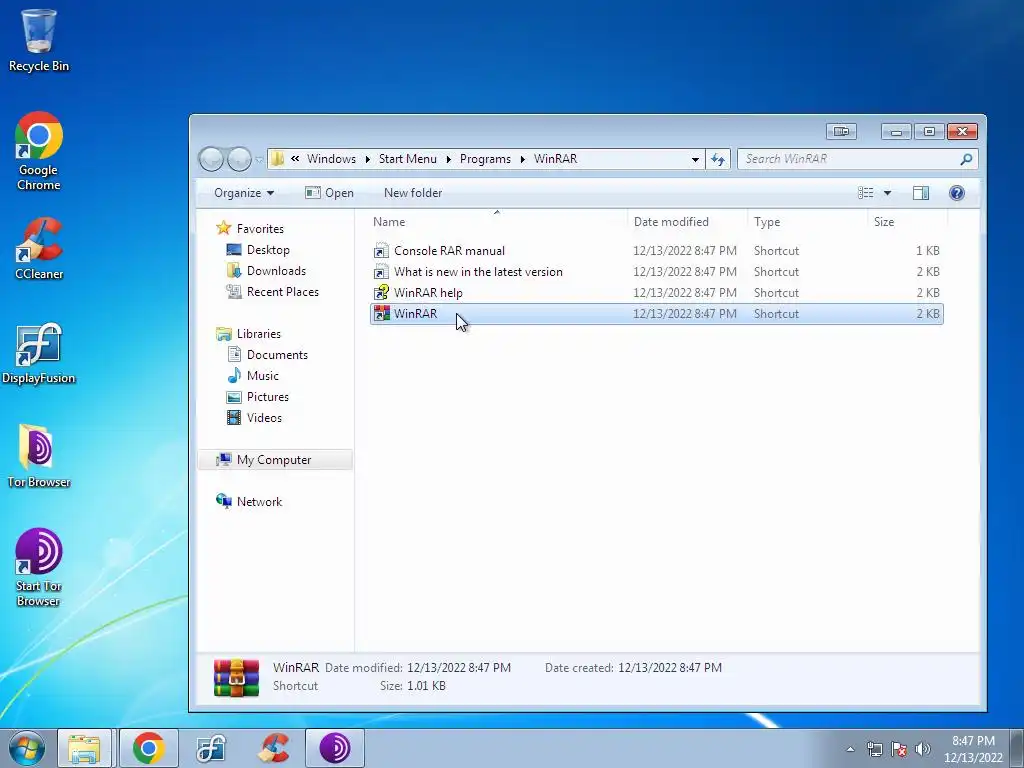1024x768 pixels.
Task: Click the WinRAR help file icon
Action: pyautogui.click(x=381, y=293)
